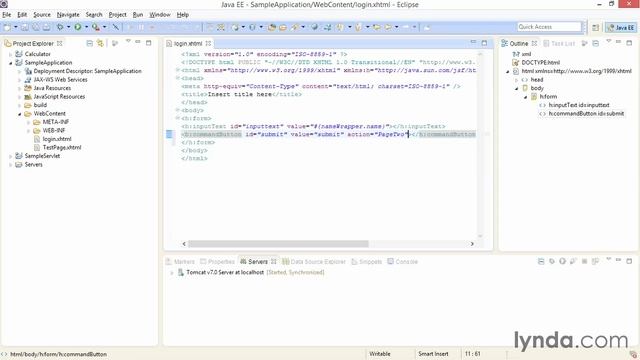
Task: Open the Search menu
Action: coord(94,15)
